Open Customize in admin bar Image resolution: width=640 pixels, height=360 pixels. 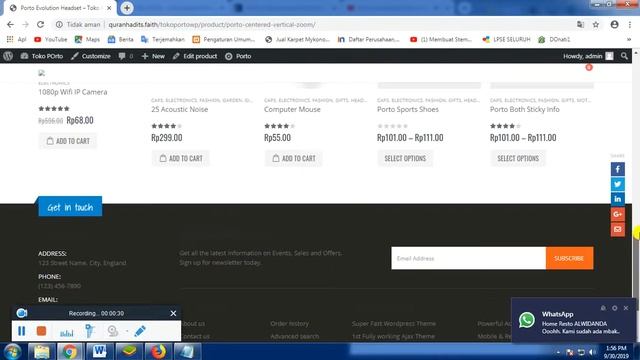pos(91,56)
